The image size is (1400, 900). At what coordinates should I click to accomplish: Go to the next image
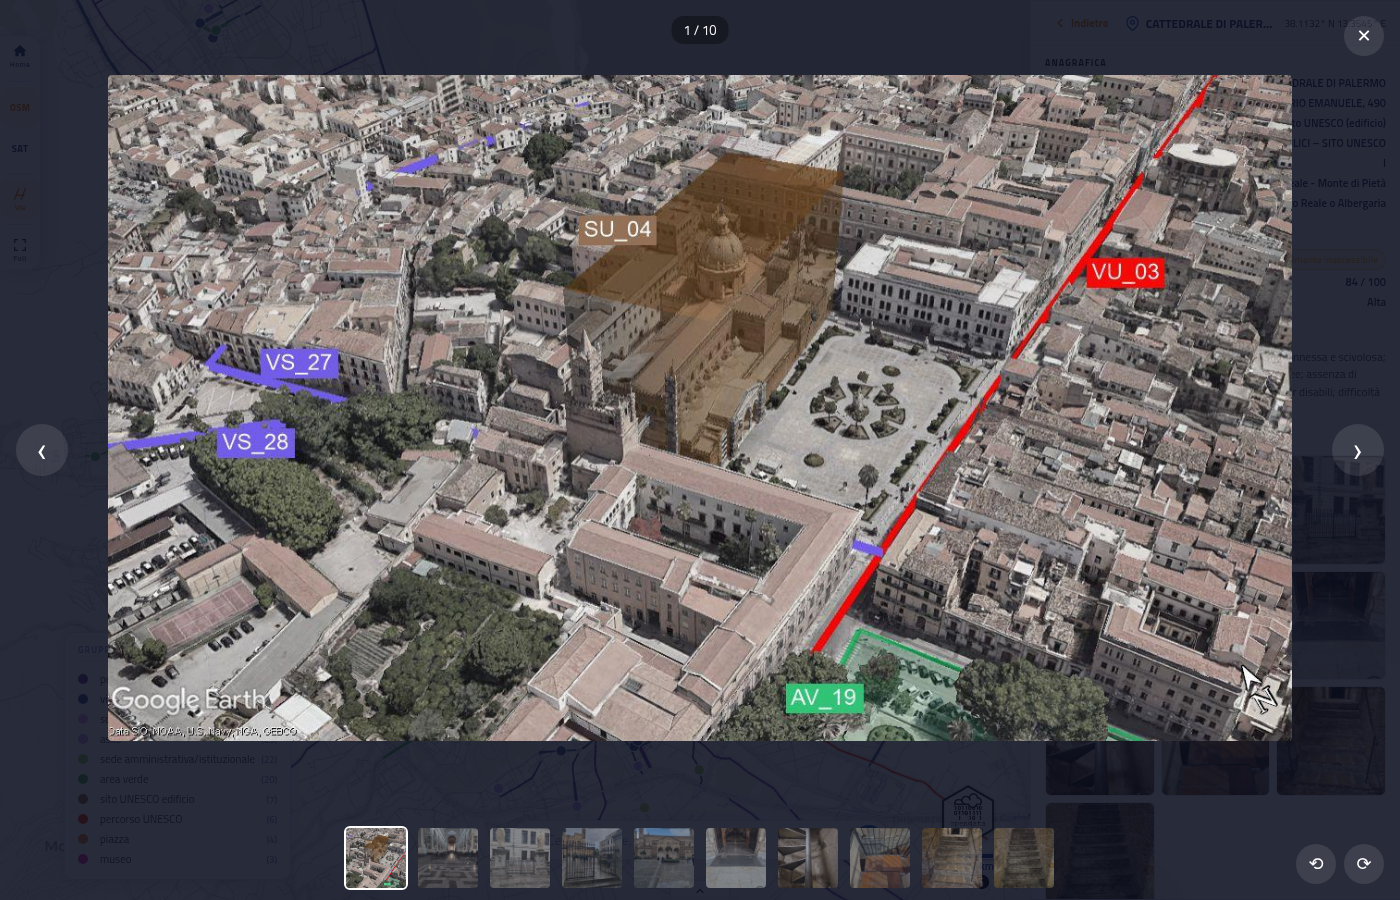1357,451
